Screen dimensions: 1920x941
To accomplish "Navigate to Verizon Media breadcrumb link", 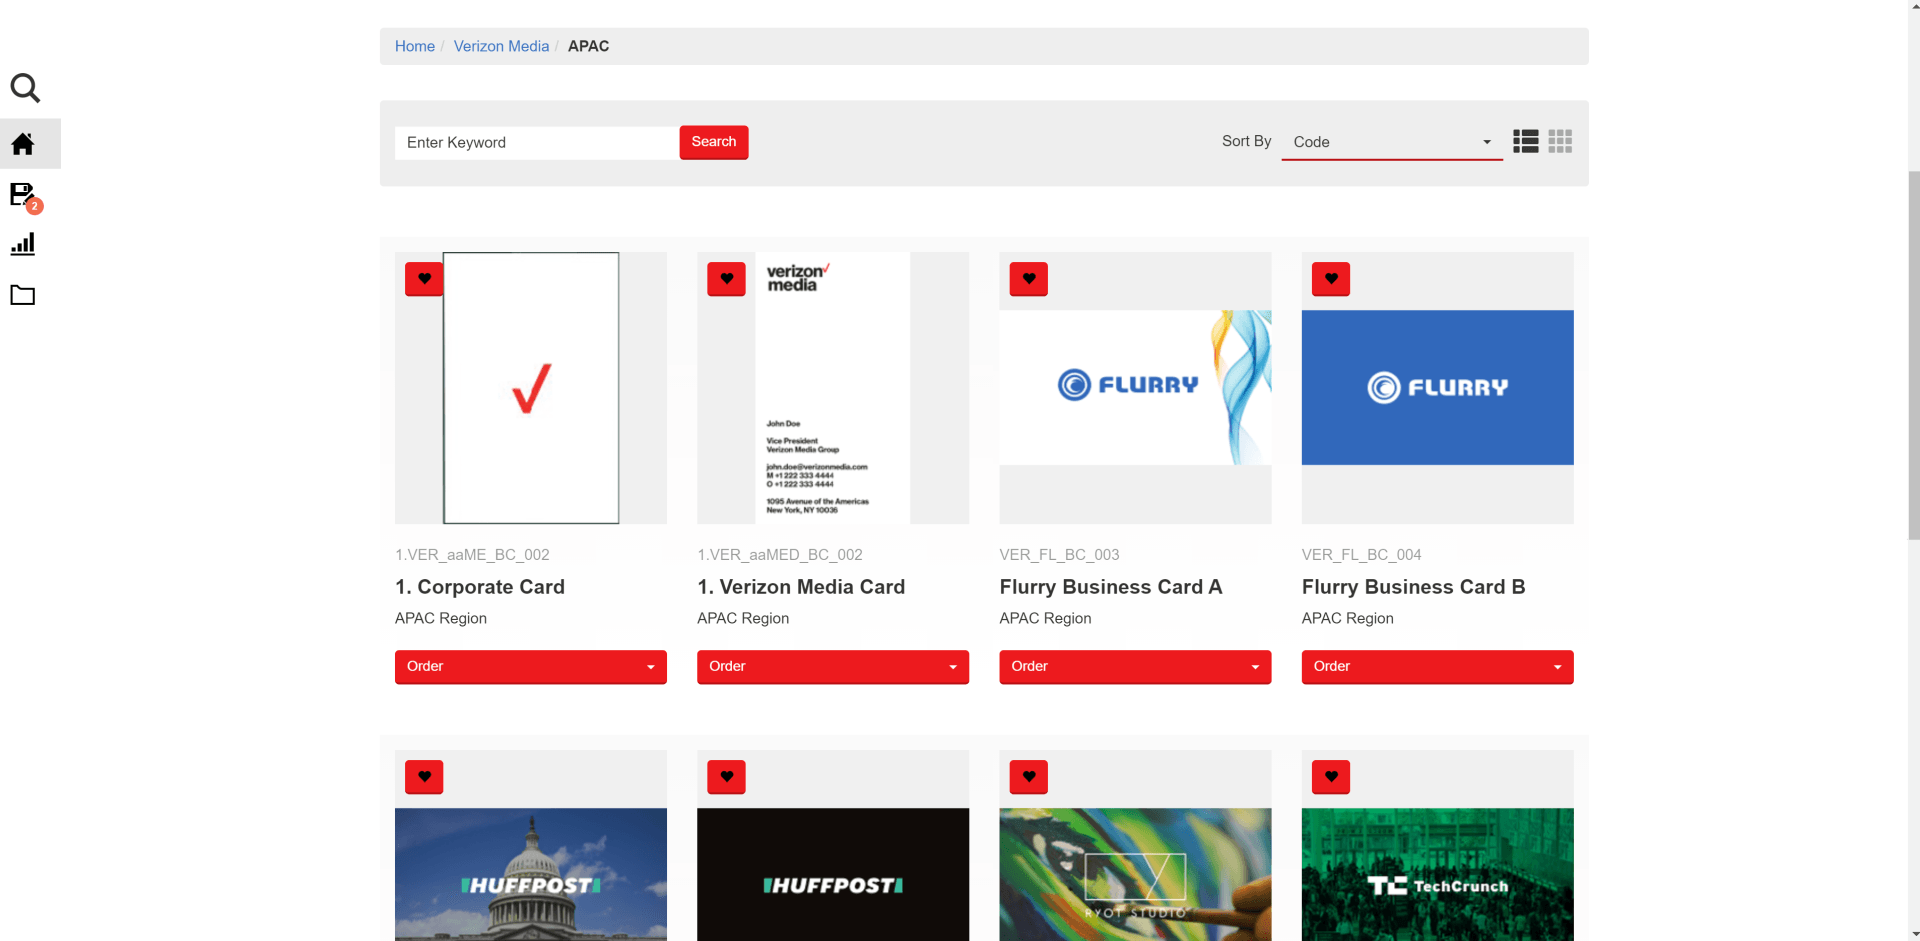I will point(501,46).
